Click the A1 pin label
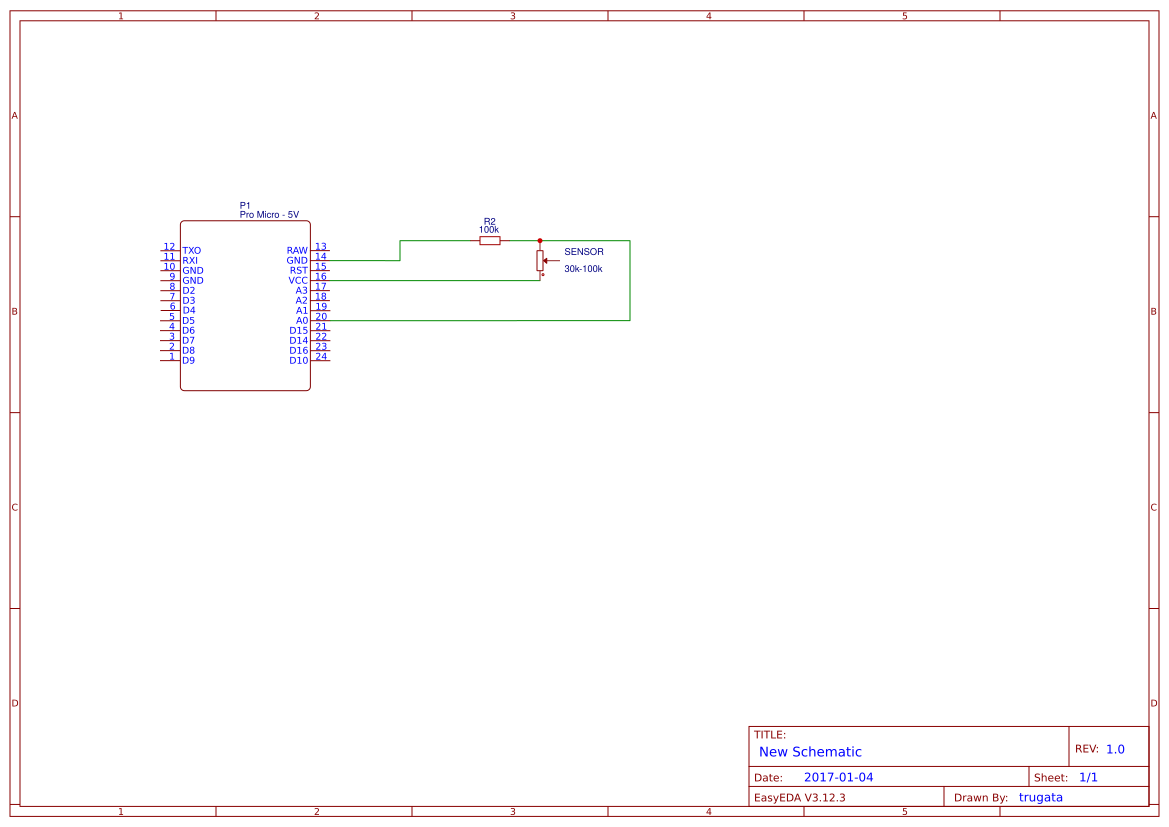 302,310
